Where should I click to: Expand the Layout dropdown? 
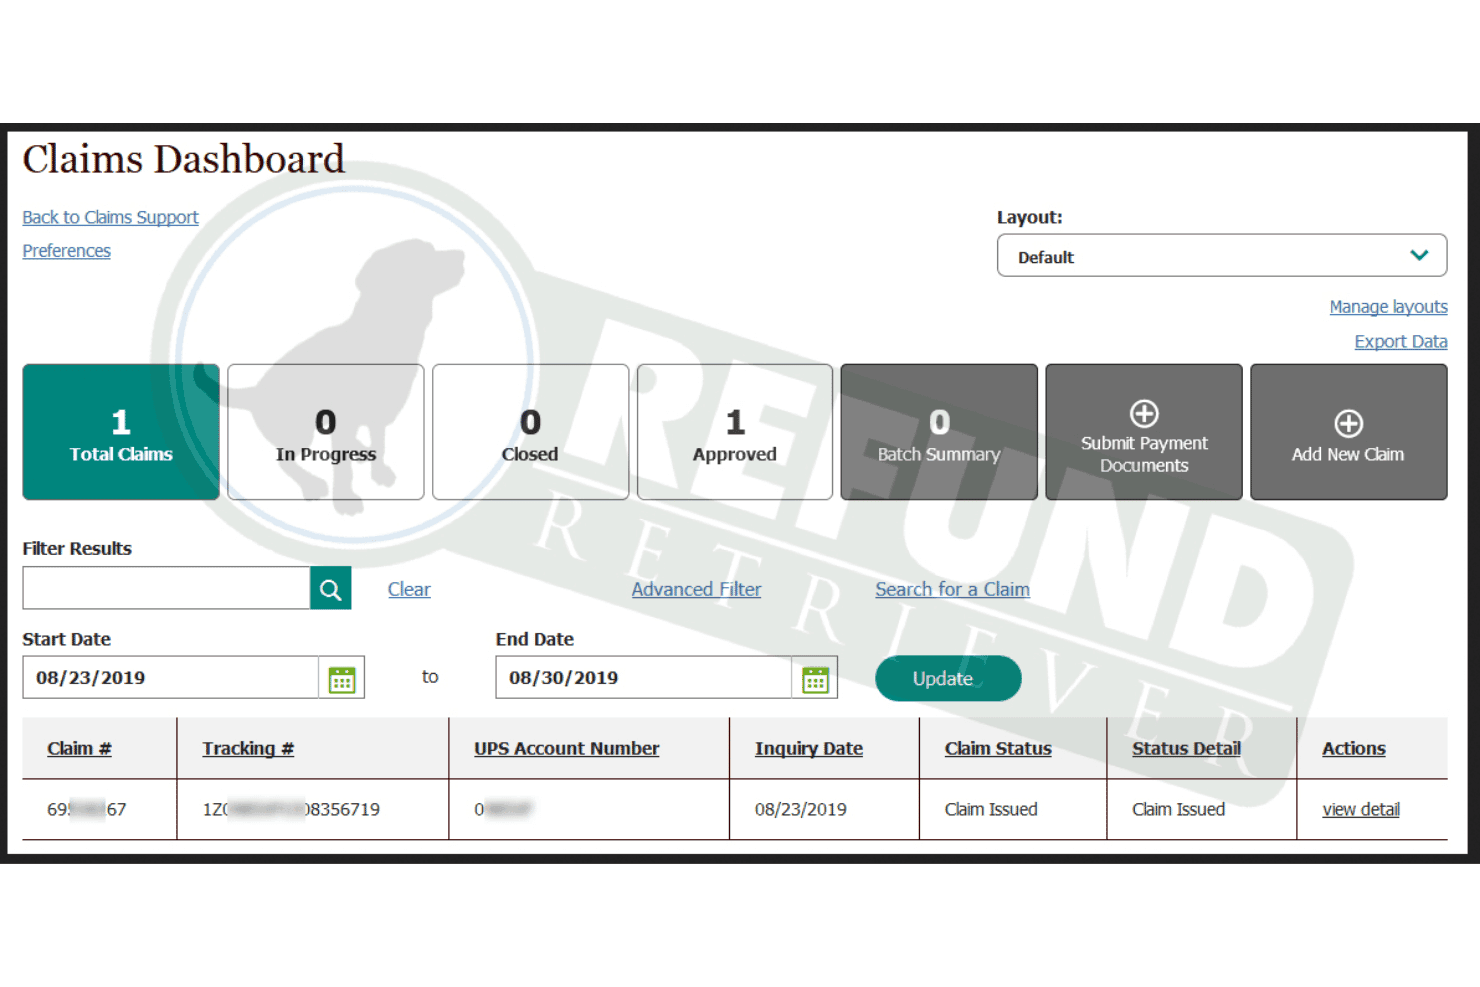click(x=1222, y=256)
